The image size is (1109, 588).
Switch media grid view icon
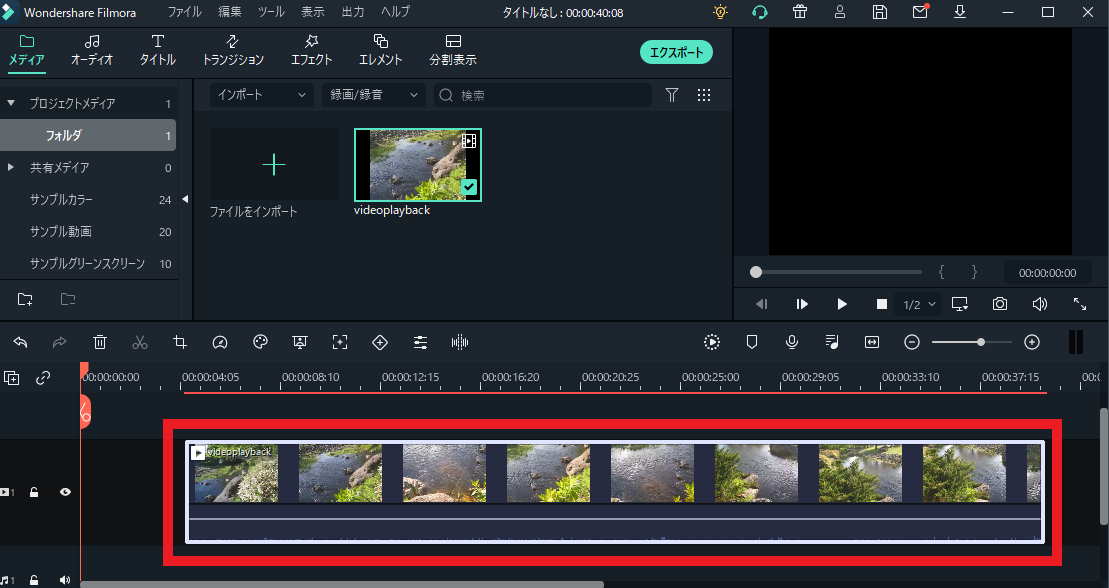(x=704, y=95)
